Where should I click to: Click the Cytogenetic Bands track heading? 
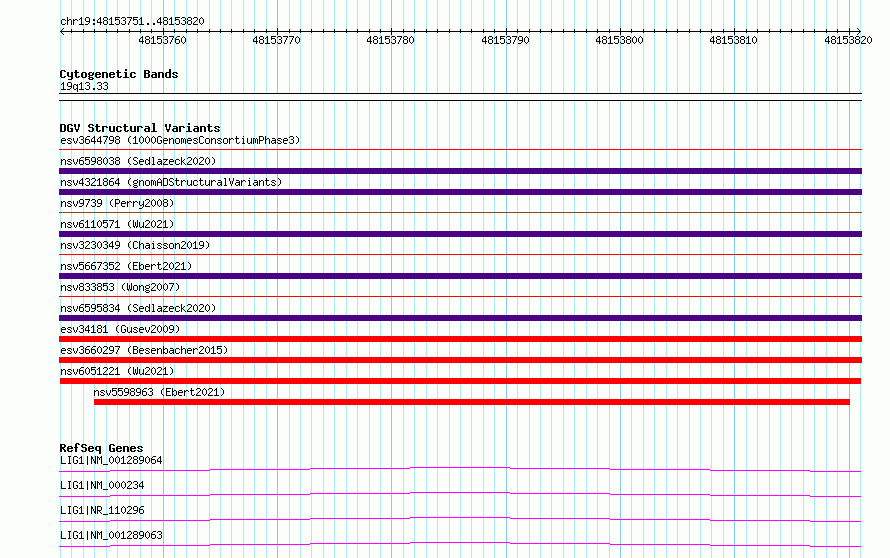coord(119,74)
